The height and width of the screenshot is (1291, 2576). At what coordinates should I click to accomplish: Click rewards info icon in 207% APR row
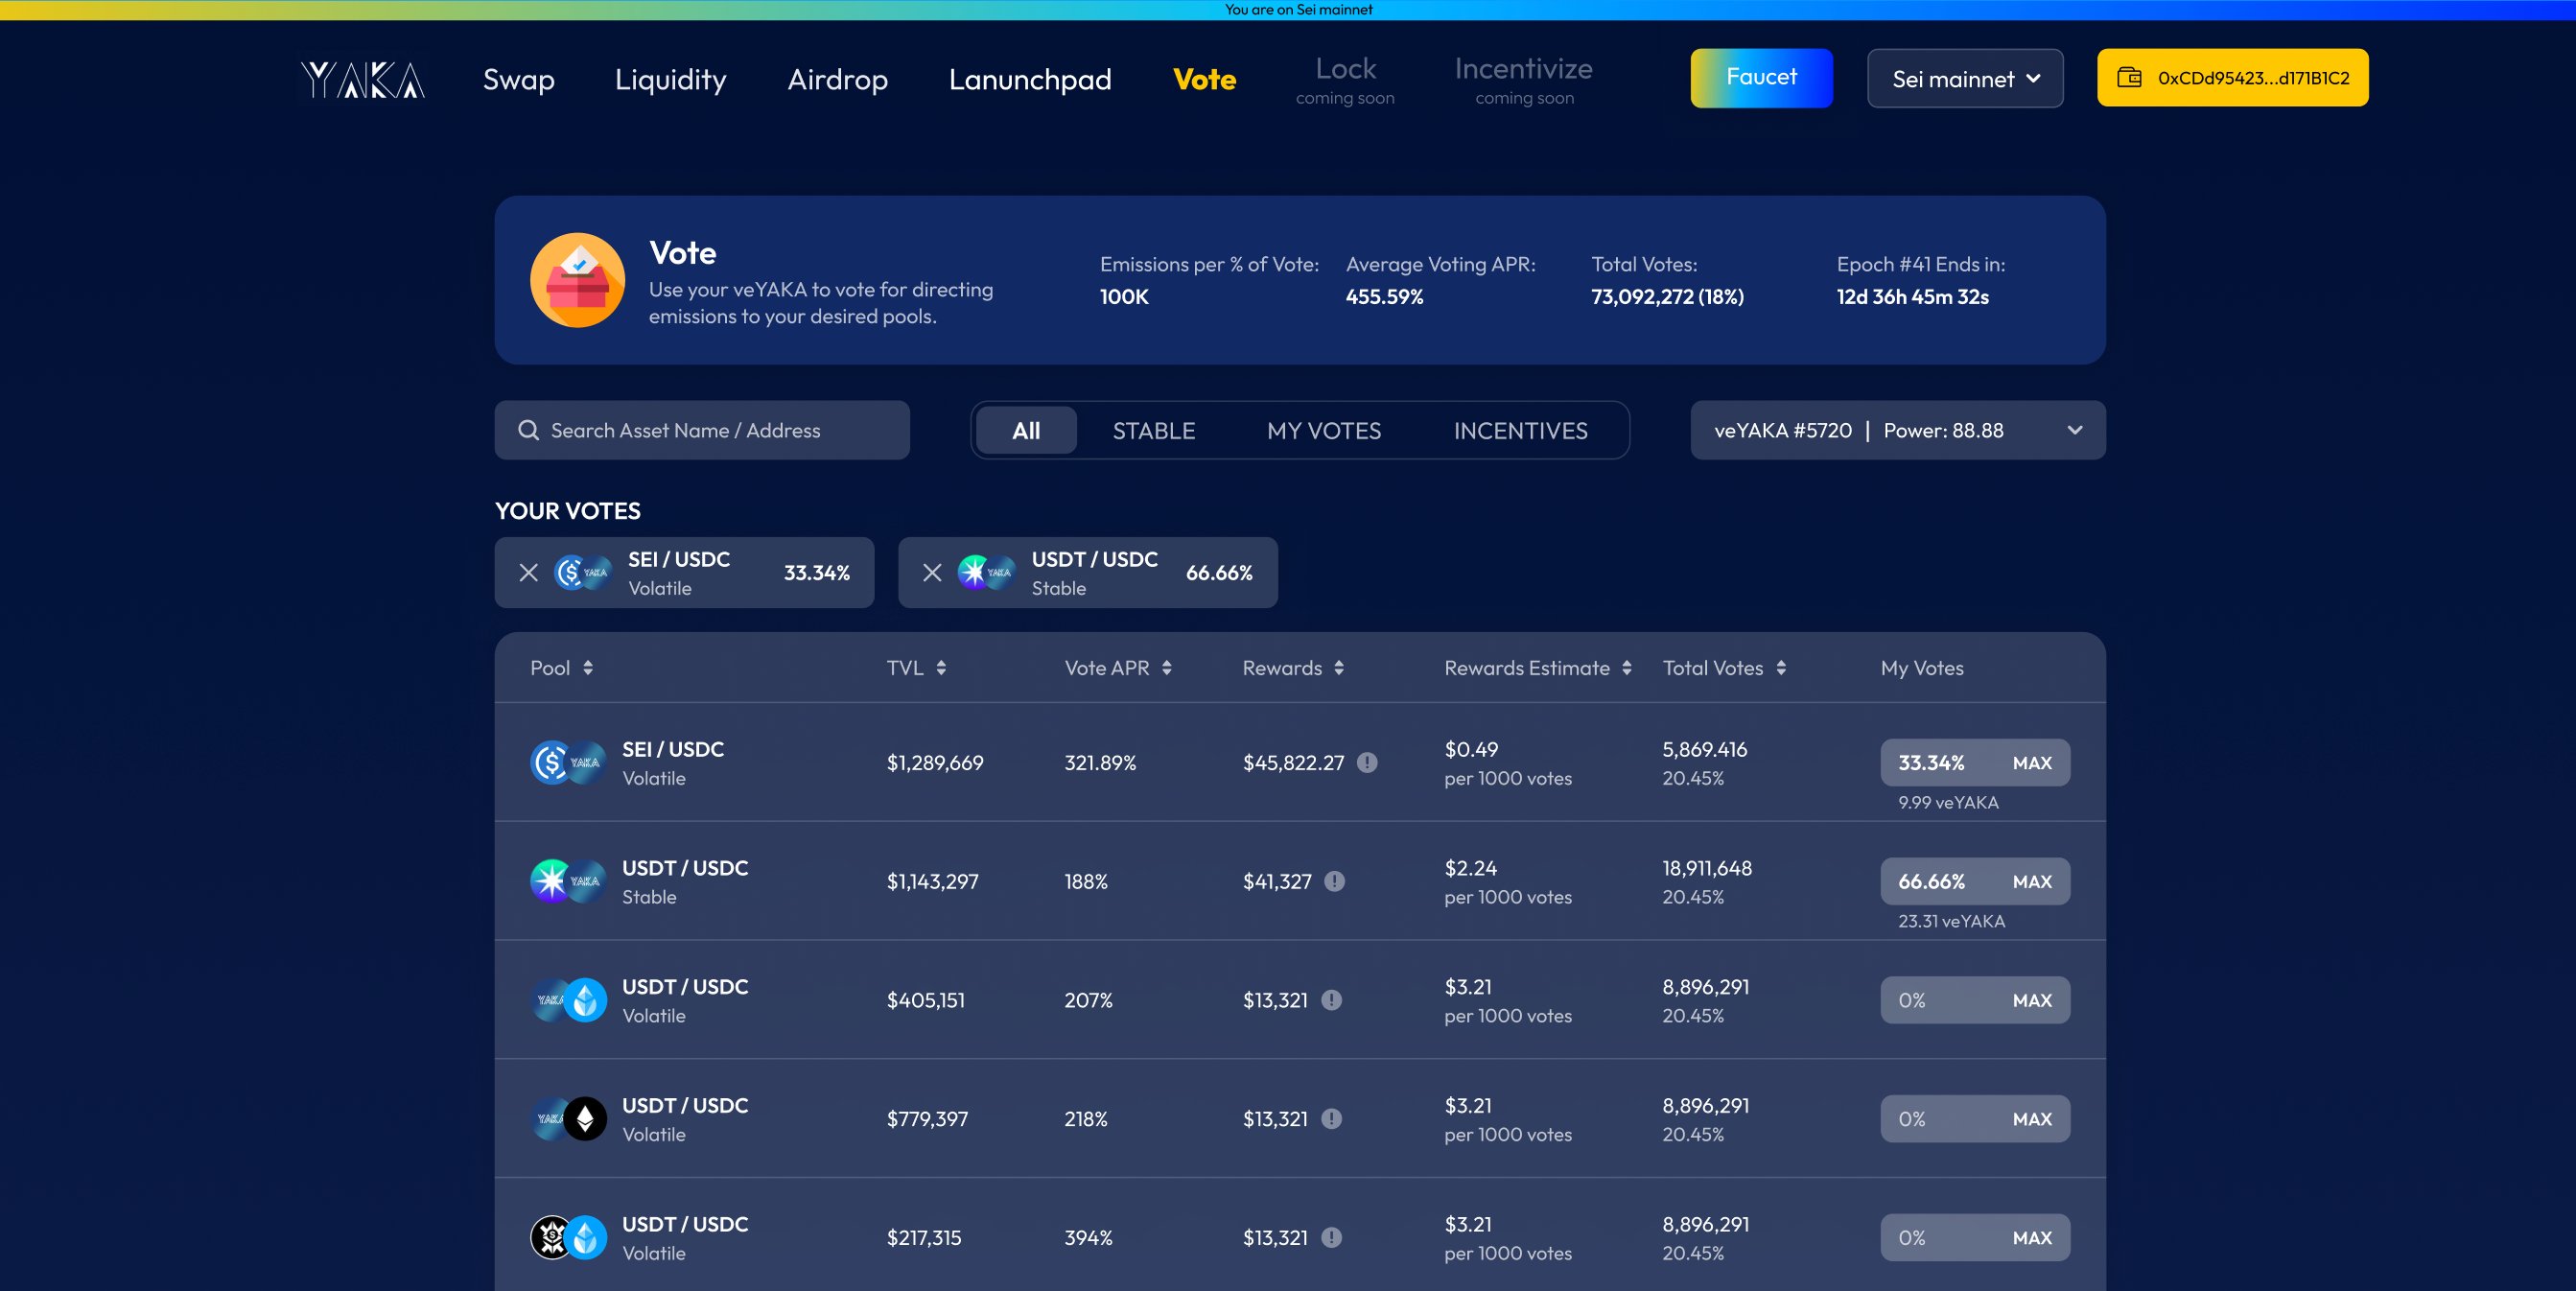(x=1331, y=1000)
